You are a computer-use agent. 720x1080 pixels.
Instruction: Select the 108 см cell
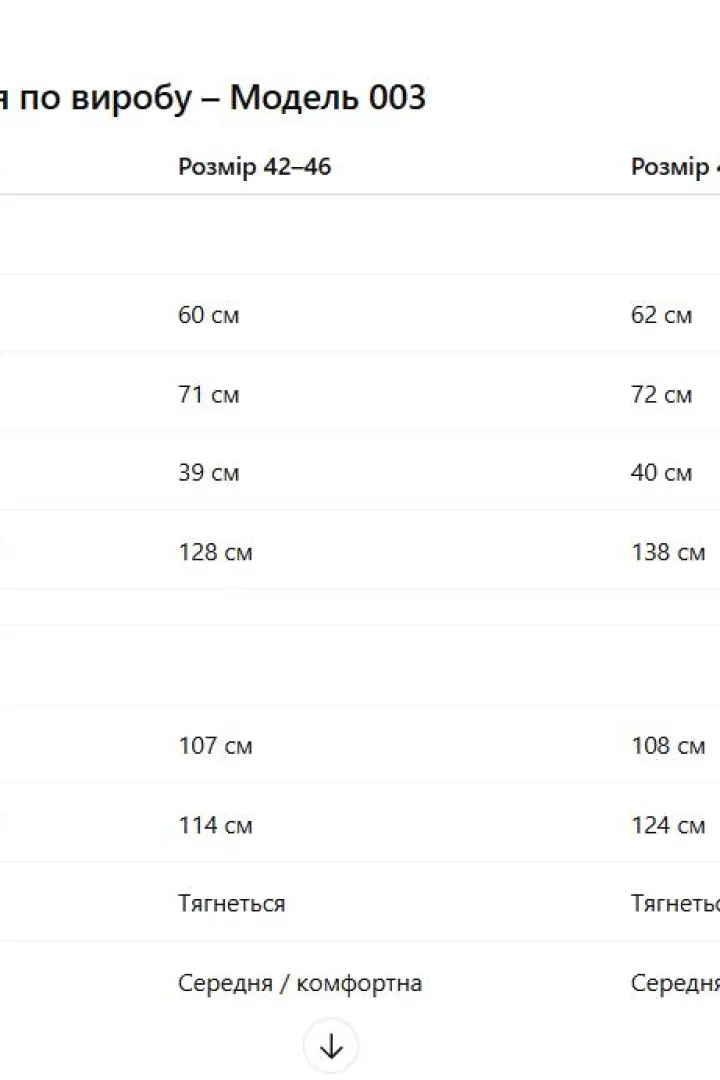pyautogui.click(x=668, y=745)
